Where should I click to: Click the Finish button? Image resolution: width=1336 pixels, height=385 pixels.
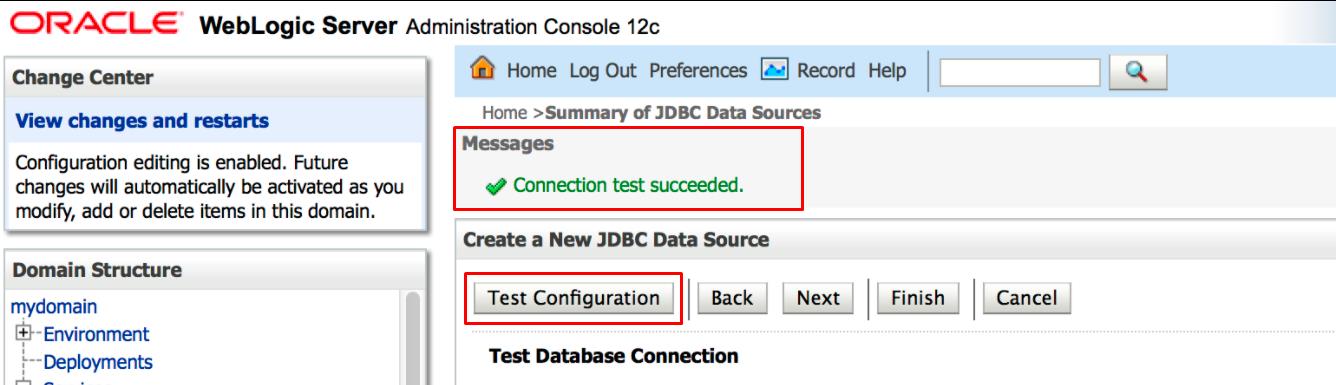(x=918, y=298)
